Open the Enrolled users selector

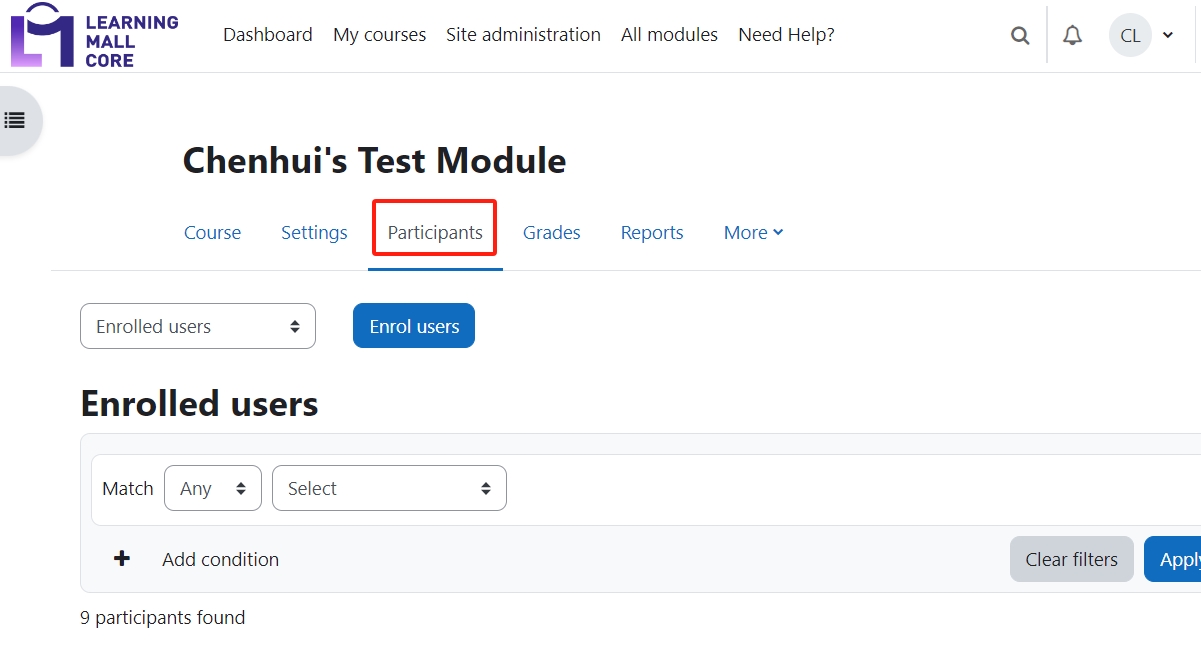197,326
